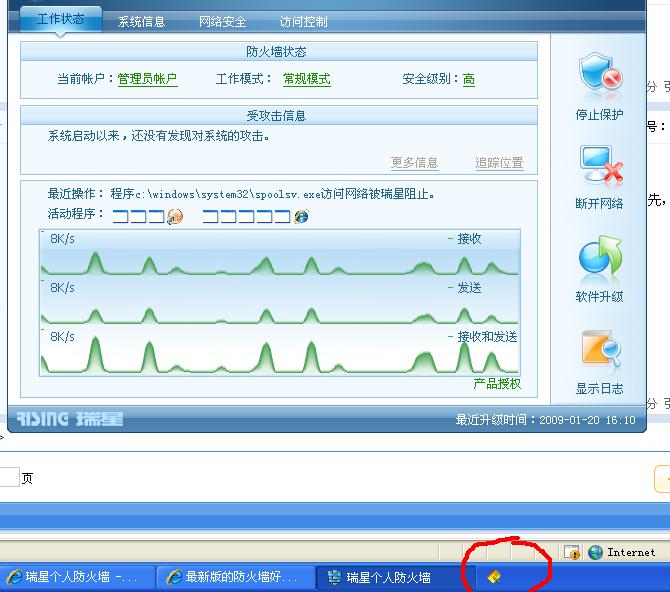Image resolution: width=670 pixels, height=592 pixels.
Task: Switch to 系统信息 tab
Action: coord(141,21)
